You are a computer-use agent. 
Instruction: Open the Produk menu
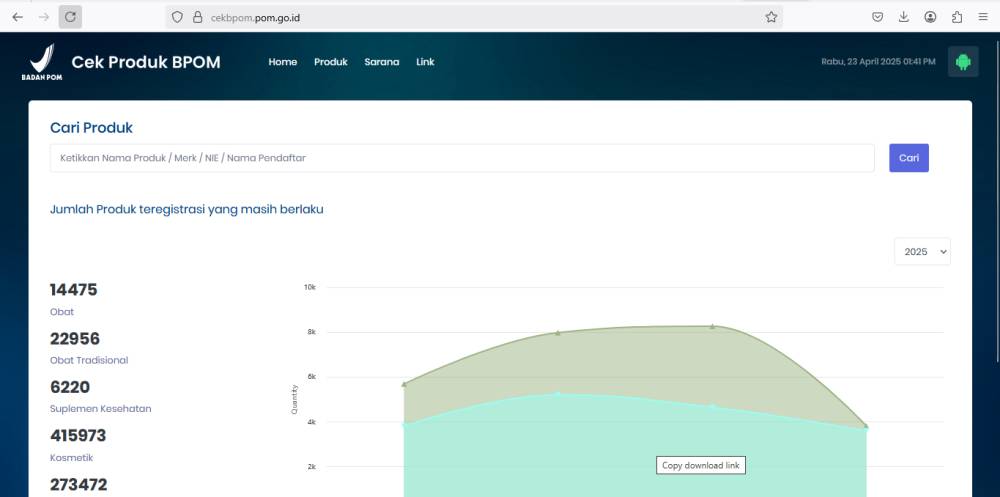pos(330,62)
